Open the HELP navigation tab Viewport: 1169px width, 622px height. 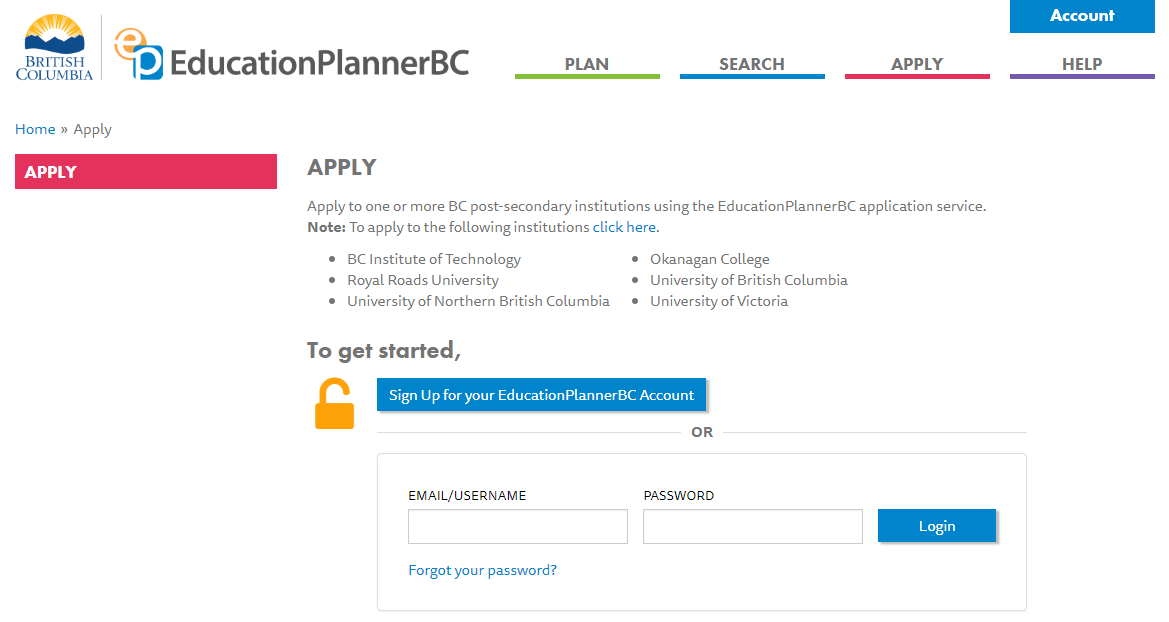tap(1081, 64)
